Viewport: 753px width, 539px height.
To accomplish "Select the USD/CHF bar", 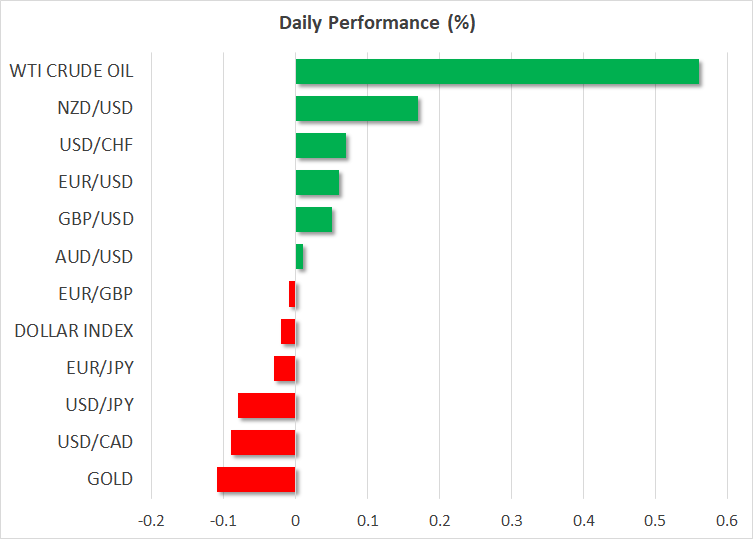I will (x=320, y=146).
